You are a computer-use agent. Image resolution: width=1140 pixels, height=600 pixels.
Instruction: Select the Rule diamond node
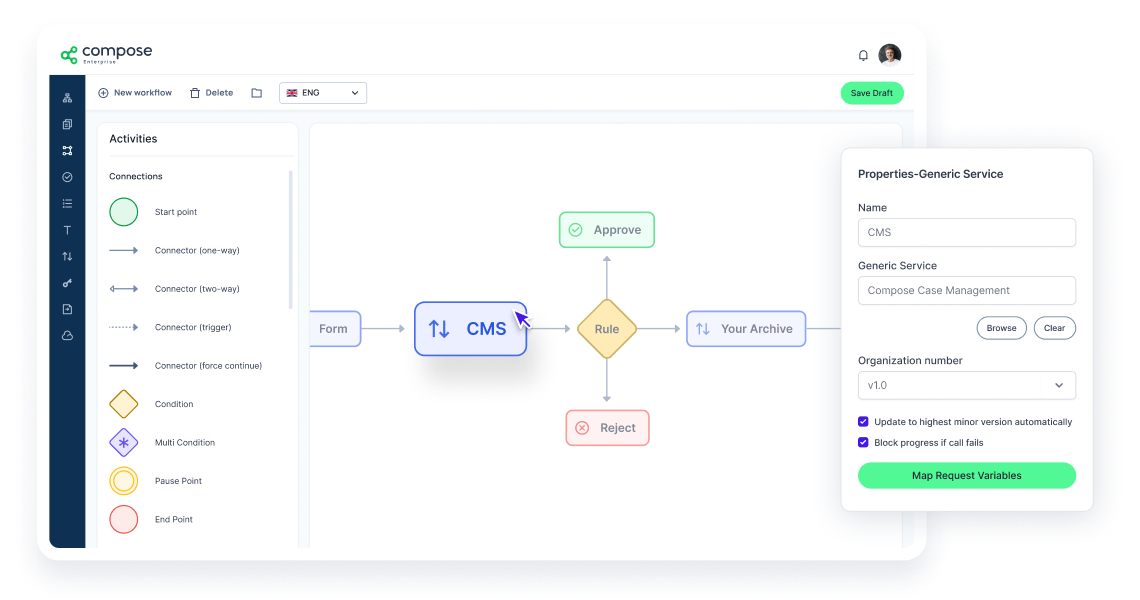click(x=607, y=329)
